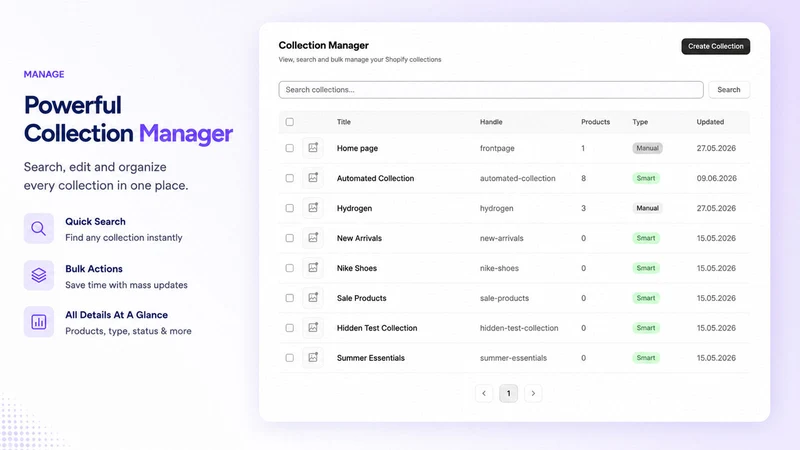
Task: Open the Automated Collection title
Action: (376, 178)
